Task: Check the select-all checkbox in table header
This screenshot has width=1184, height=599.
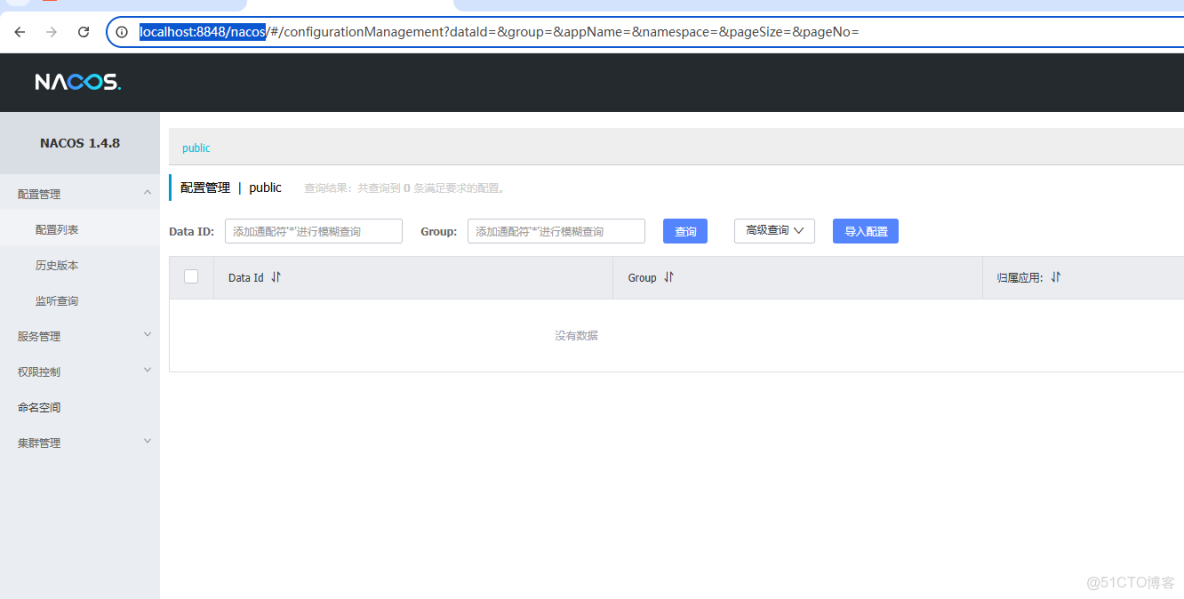Action: click(x=190, y=277)
